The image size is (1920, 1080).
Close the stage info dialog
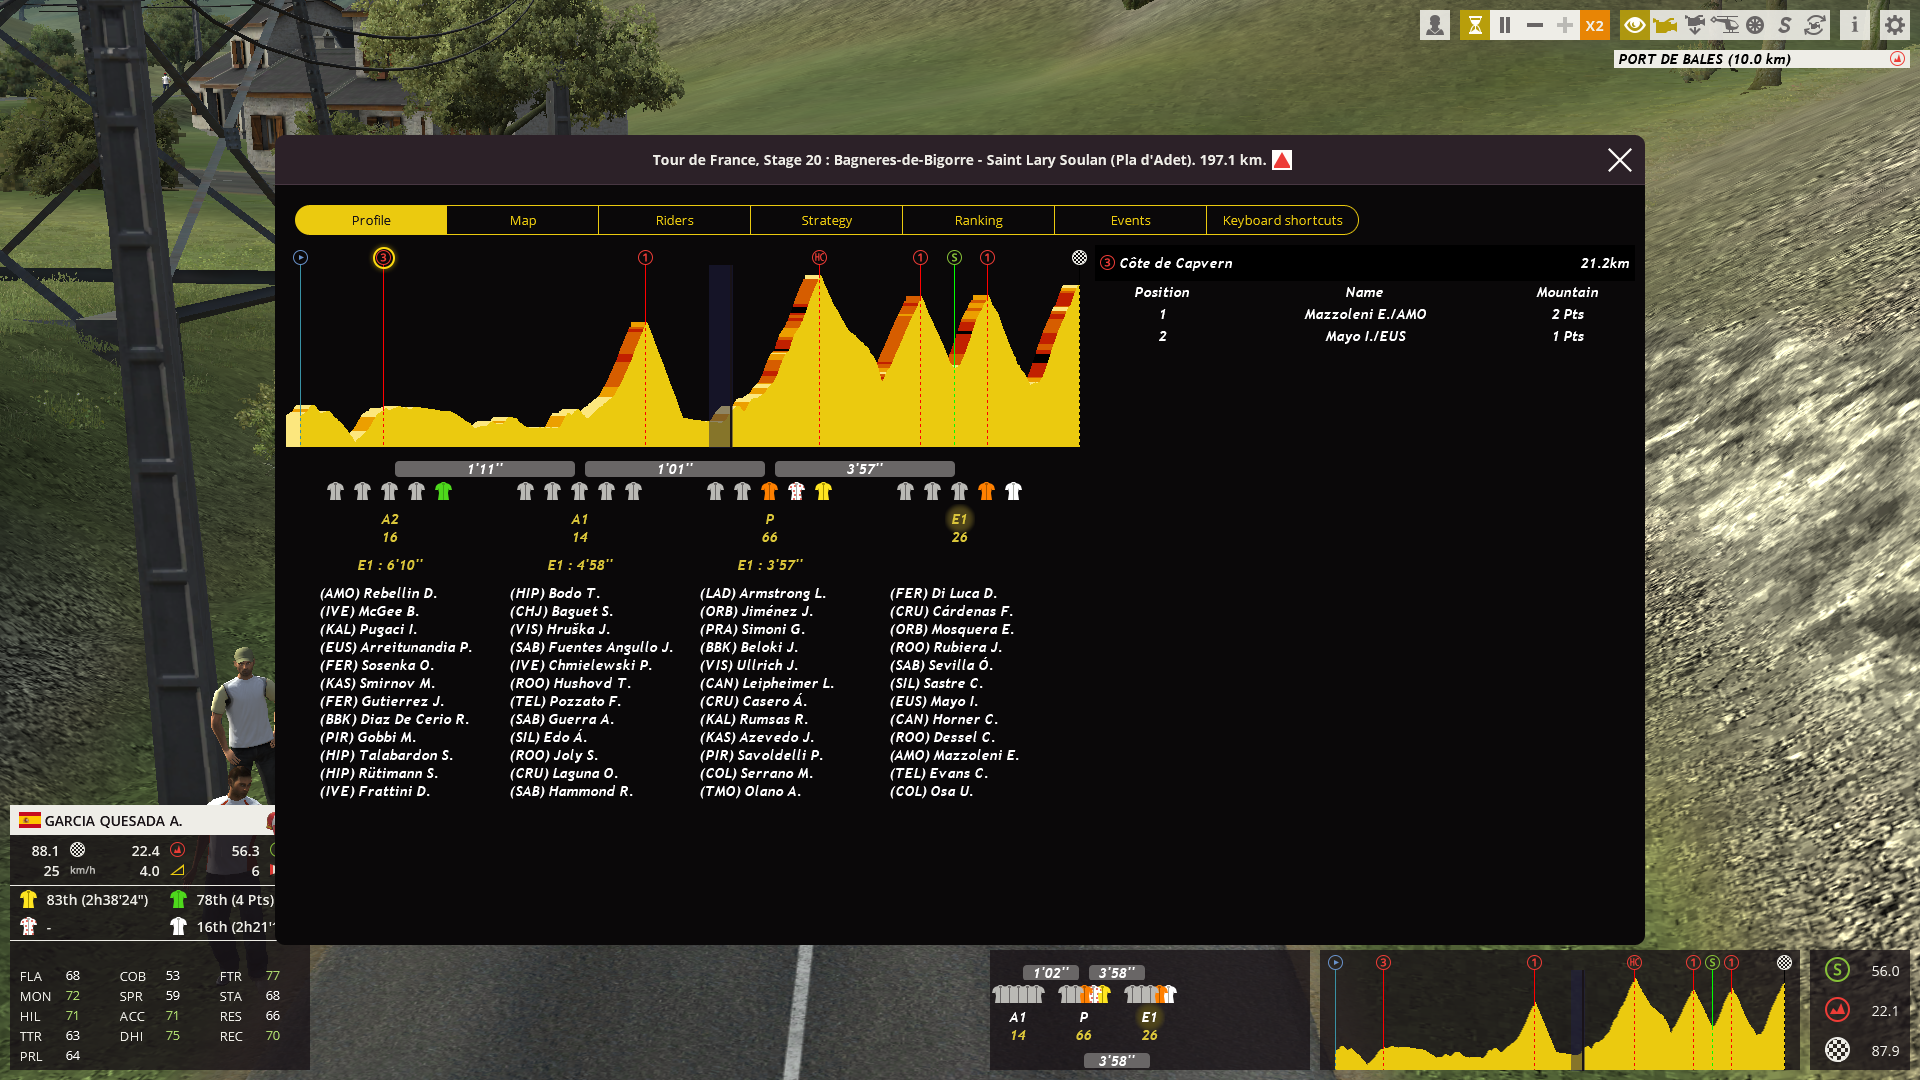(x=1620, y=160)
